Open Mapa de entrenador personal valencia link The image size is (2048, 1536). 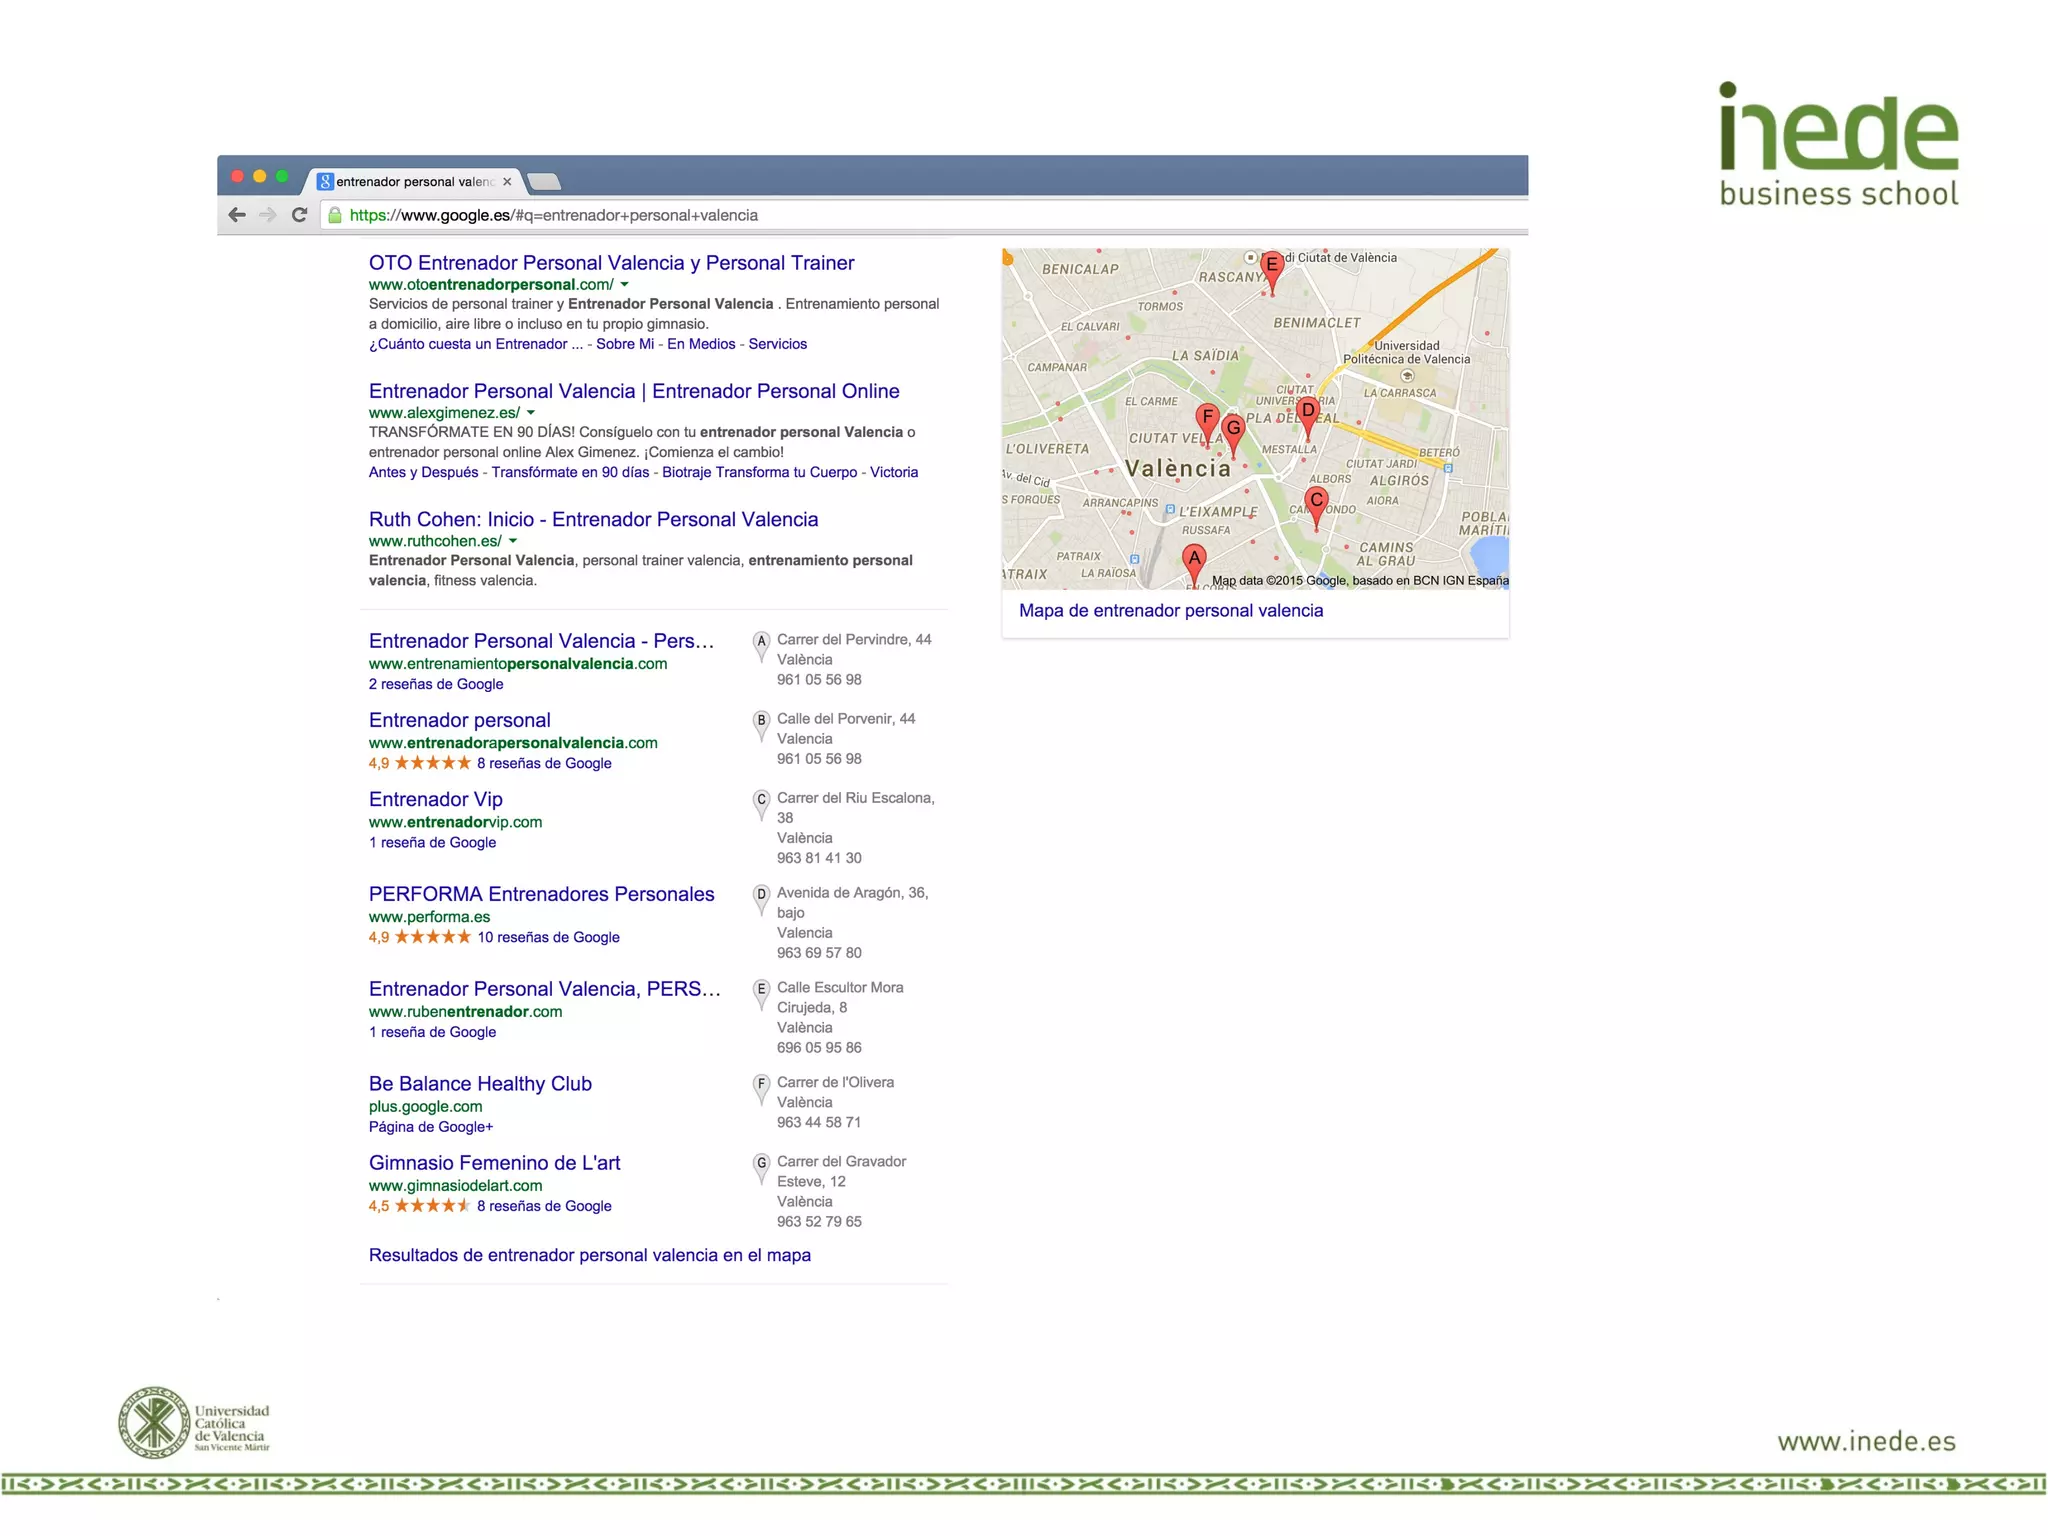pyautogui.click(x=1170, y=611)
